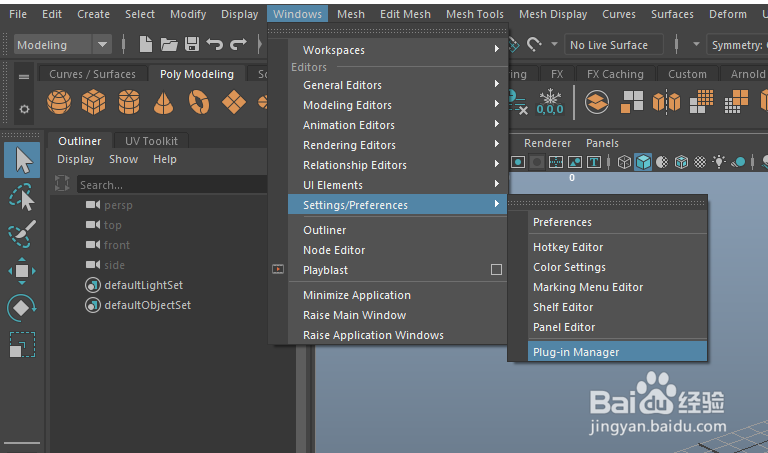
Task: Expand the Modeling Editors submenu
Action: click(400, 105)
